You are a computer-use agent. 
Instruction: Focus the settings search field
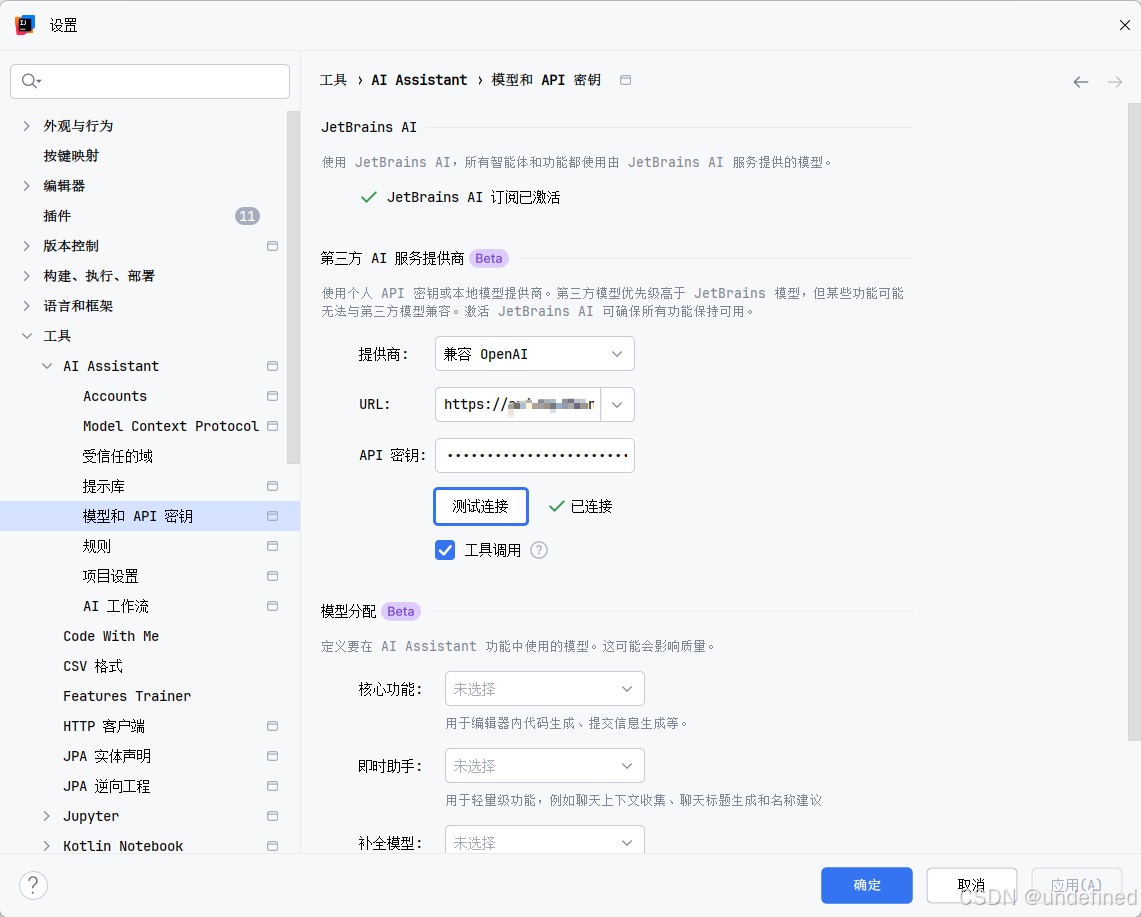(x=150, y=81)
